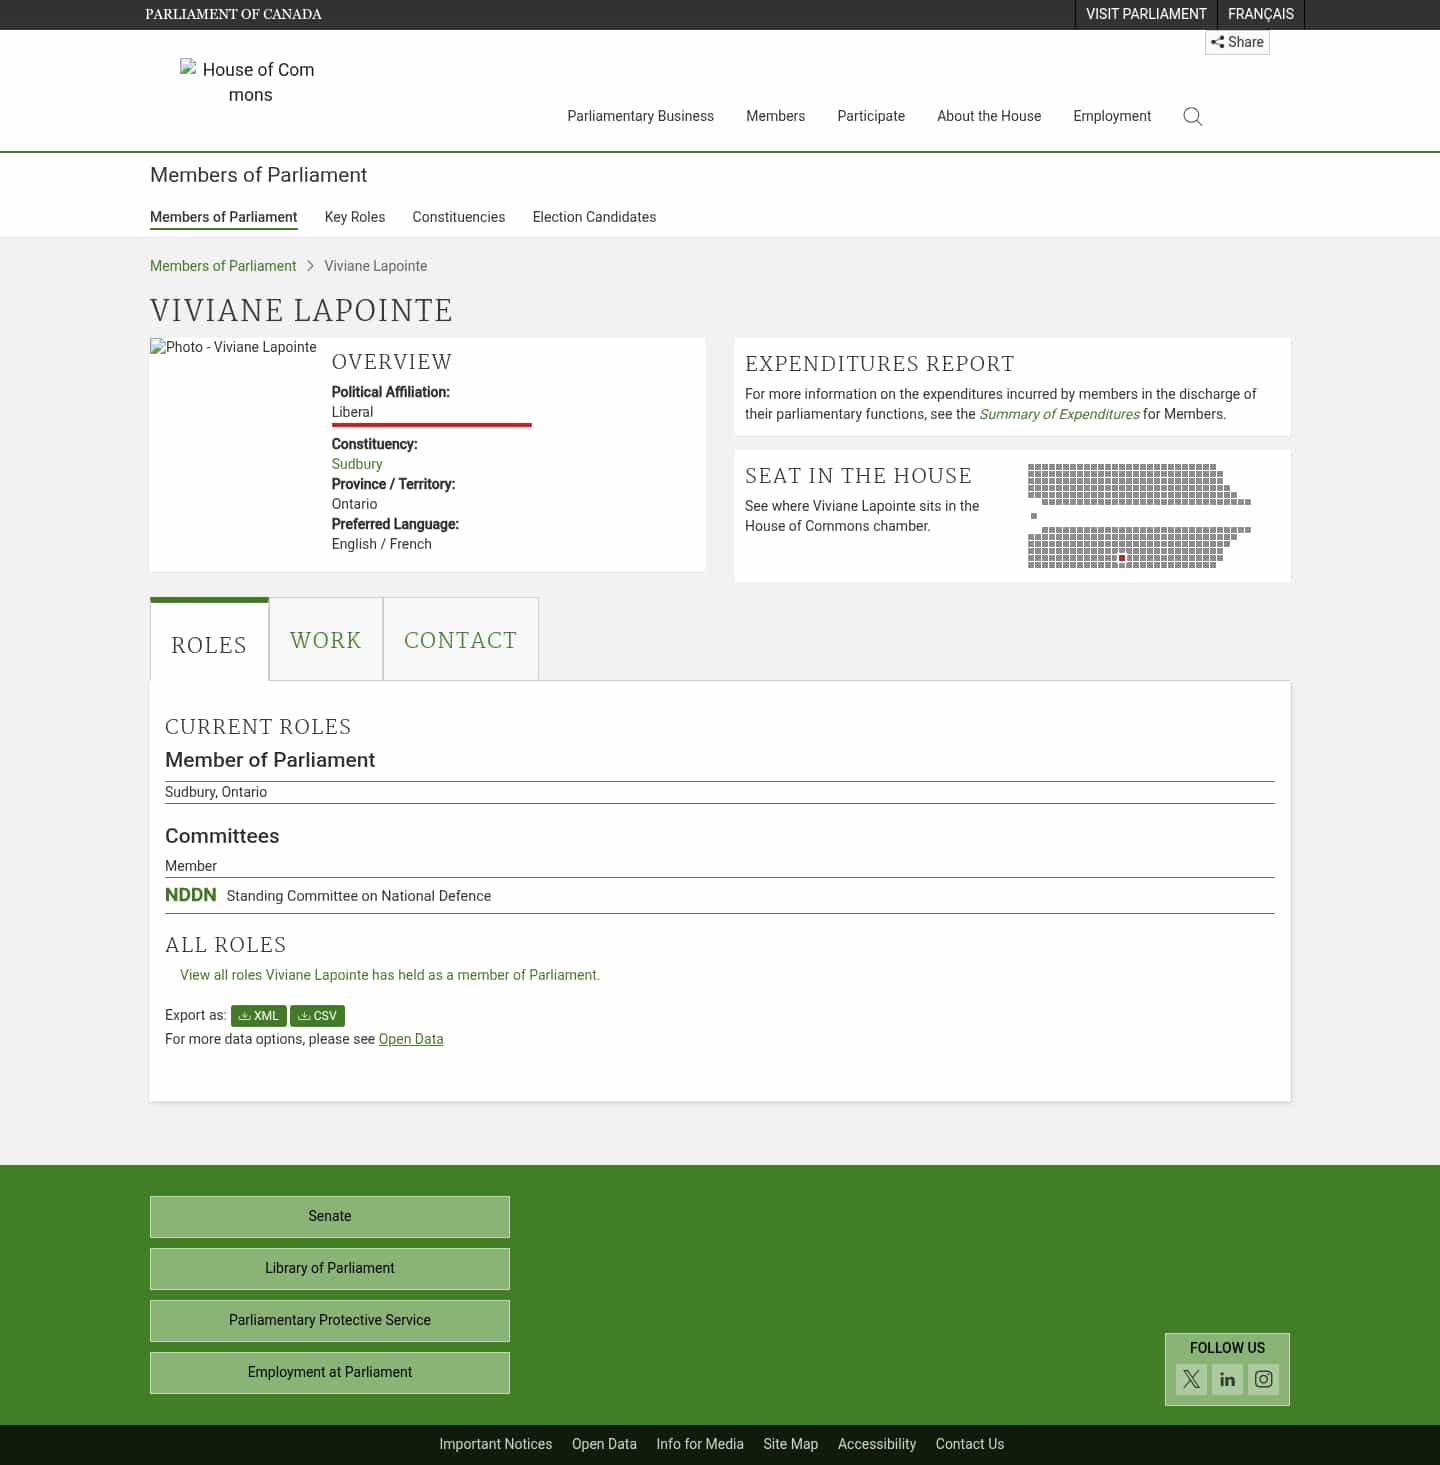Open the Members menu in the header

pyautogui.click(x=775, y=116)
